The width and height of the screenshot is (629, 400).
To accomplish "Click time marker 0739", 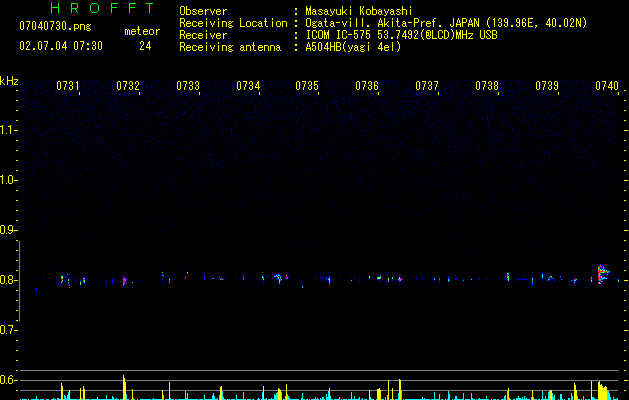I will click(x=547, y=86).
